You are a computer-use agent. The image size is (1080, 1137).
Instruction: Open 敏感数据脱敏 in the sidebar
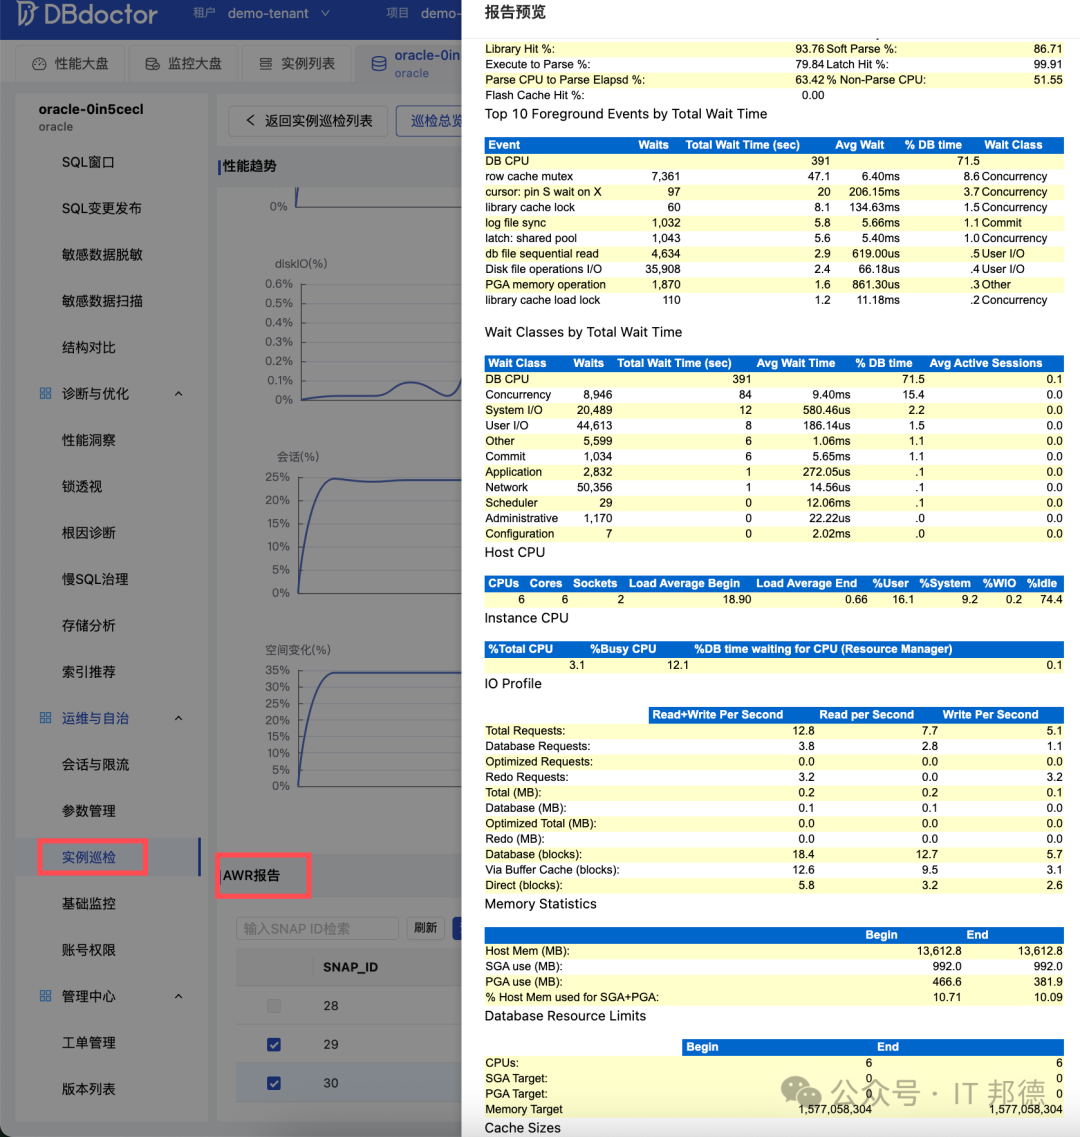[102, 255]
